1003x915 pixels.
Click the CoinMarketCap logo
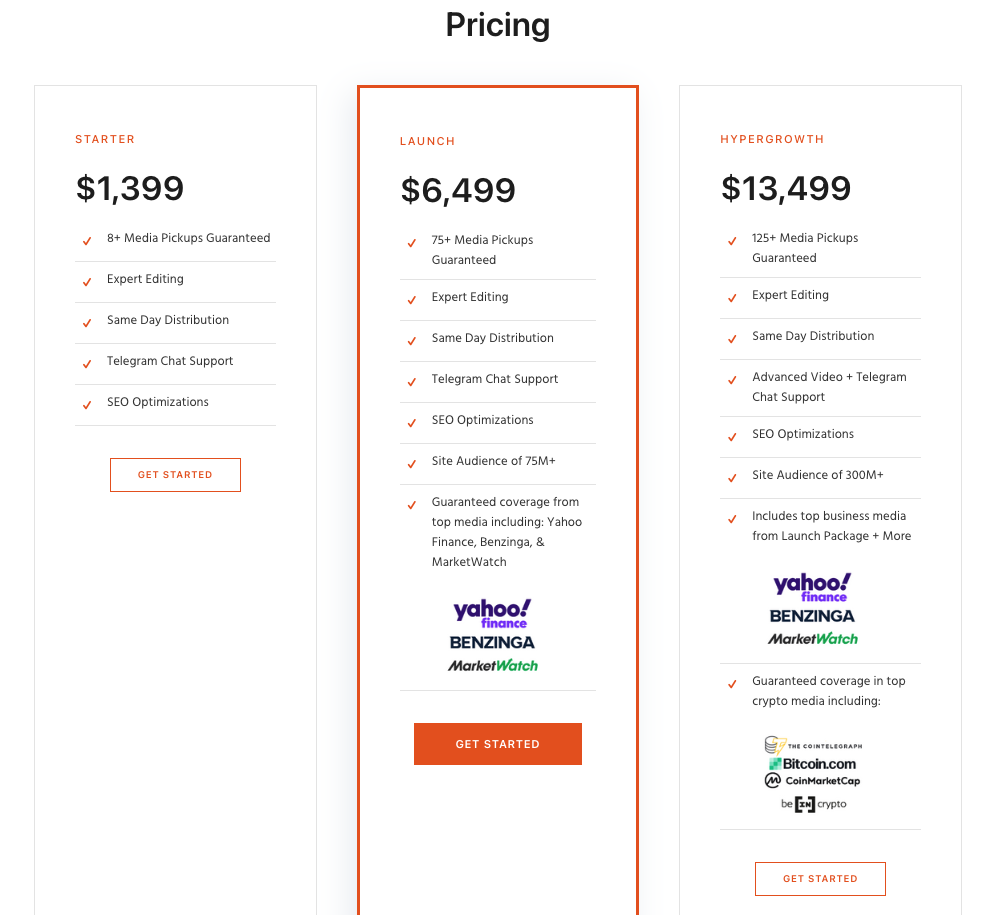(811, 782)
